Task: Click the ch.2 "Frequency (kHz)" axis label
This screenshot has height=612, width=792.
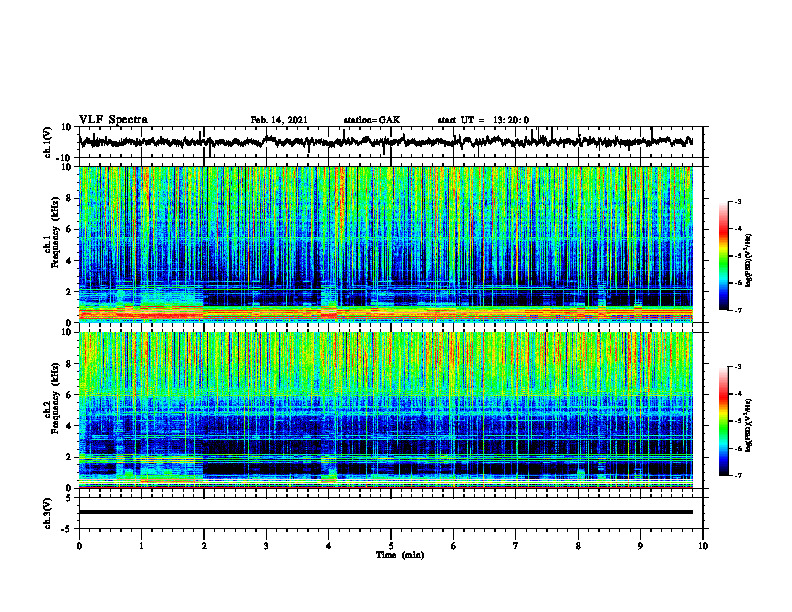Action: [55, 397]
